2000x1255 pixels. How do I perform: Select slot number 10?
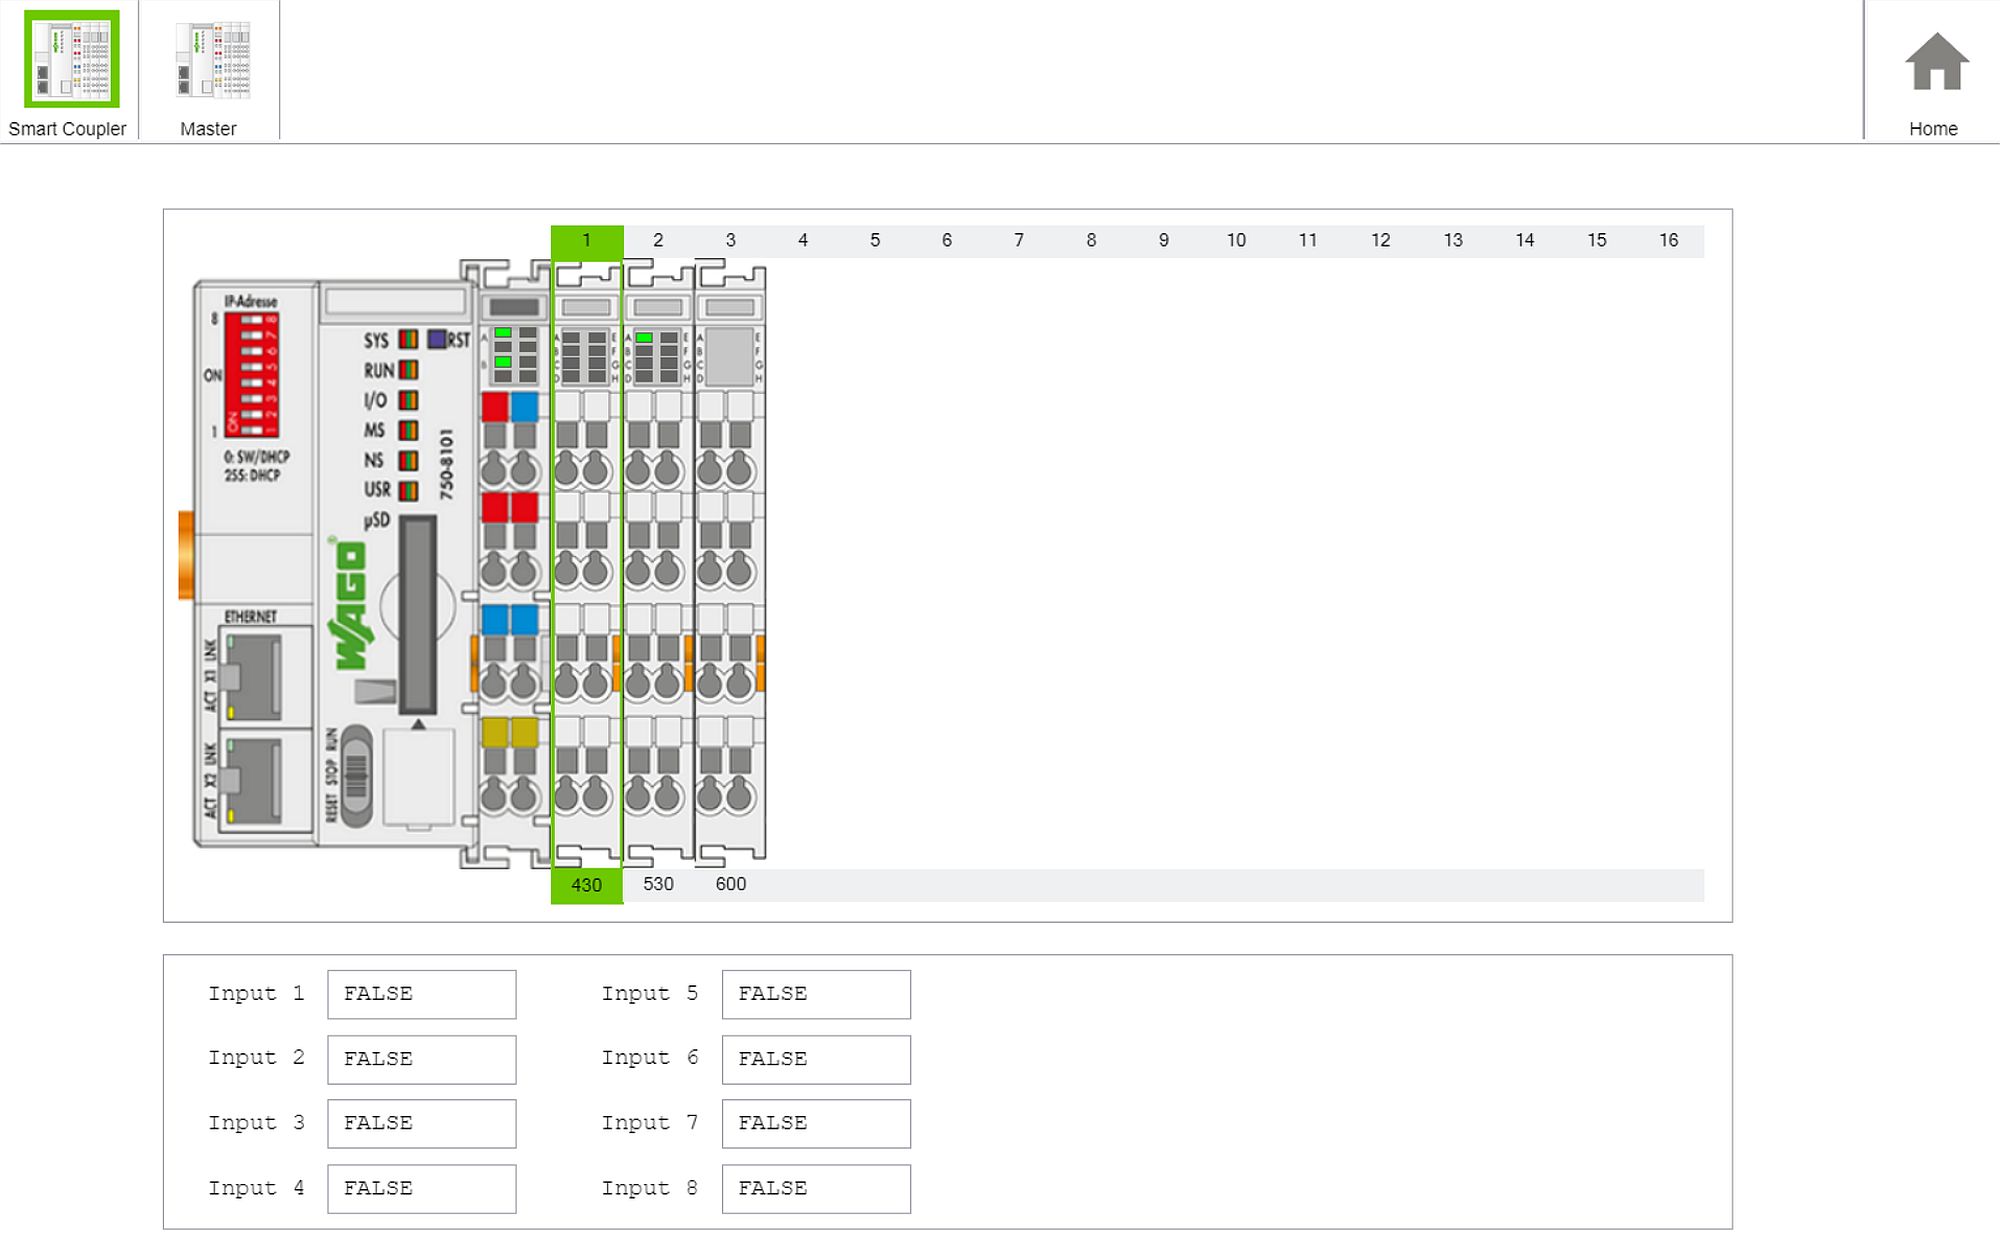(x=1236, y=241)
